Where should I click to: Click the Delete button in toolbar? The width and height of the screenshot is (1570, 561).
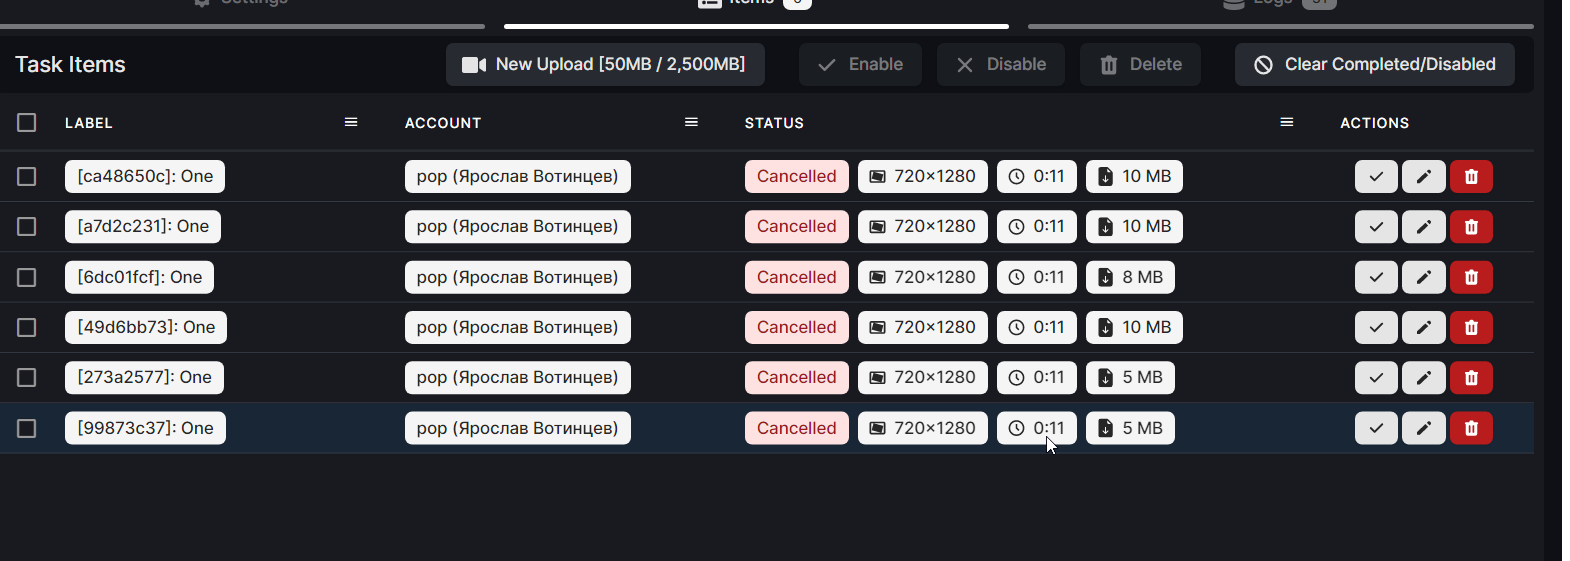(x=1140, y=64)
